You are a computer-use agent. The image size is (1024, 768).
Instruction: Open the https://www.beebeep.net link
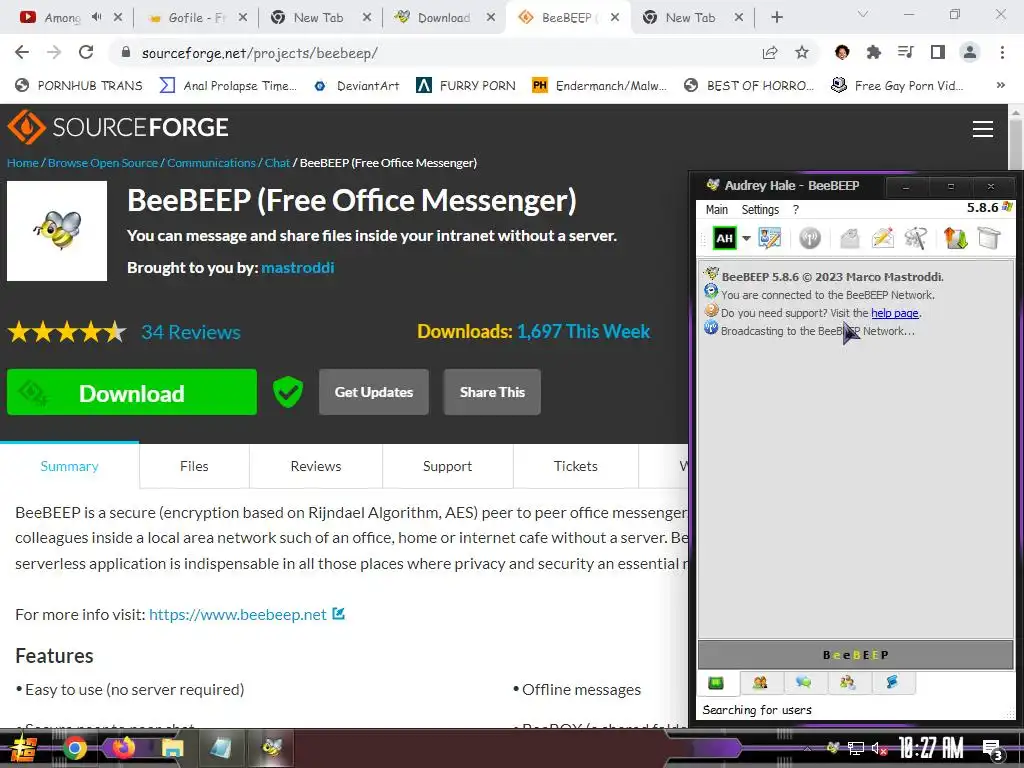point(238,615)
